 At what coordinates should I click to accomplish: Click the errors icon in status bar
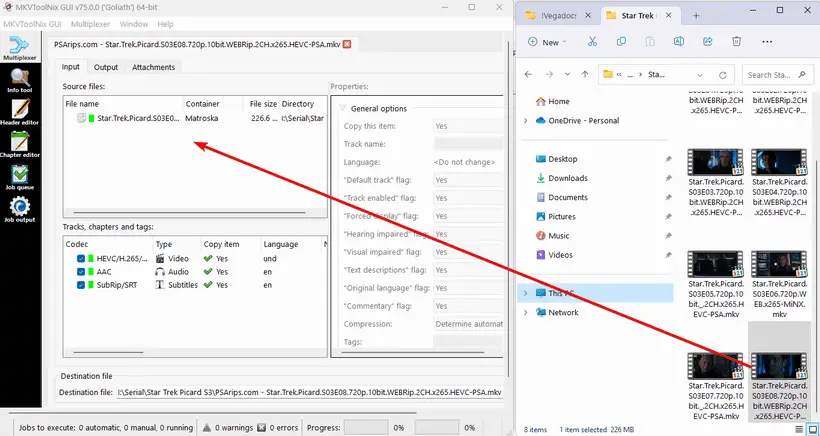click(262, 427)
